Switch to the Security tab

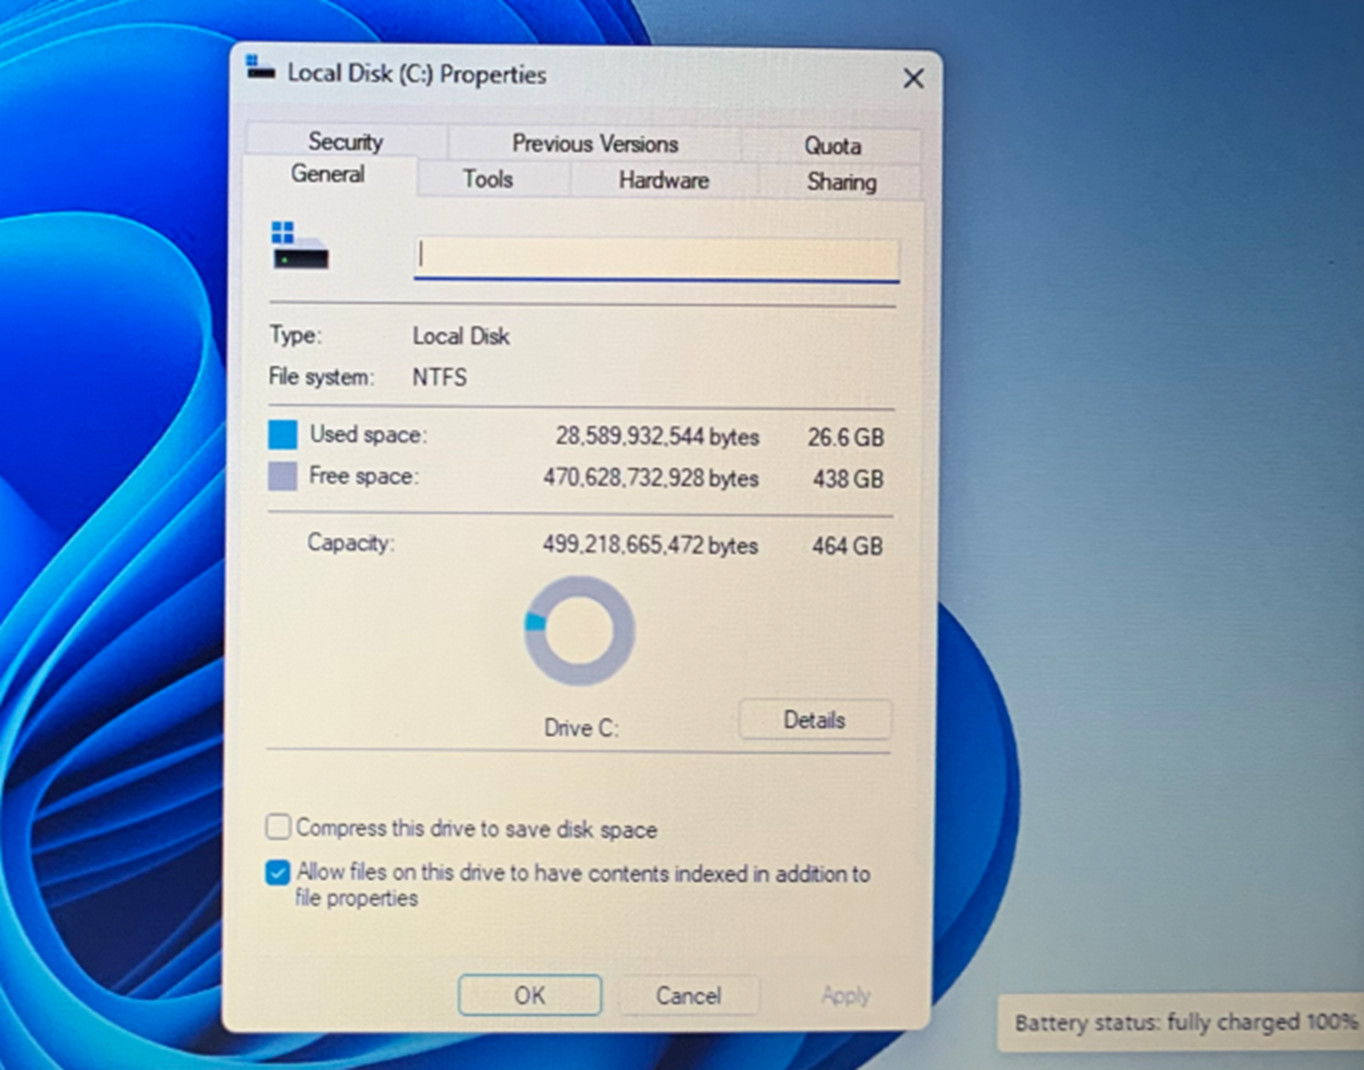coord(346,141)
